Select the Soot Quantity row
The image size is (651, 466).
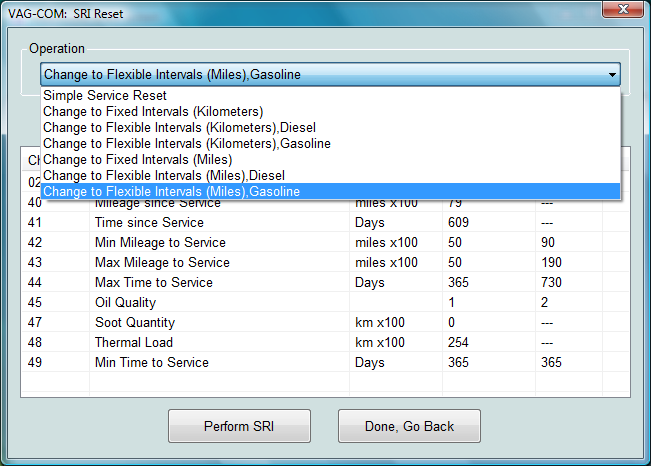pos(326,322)
